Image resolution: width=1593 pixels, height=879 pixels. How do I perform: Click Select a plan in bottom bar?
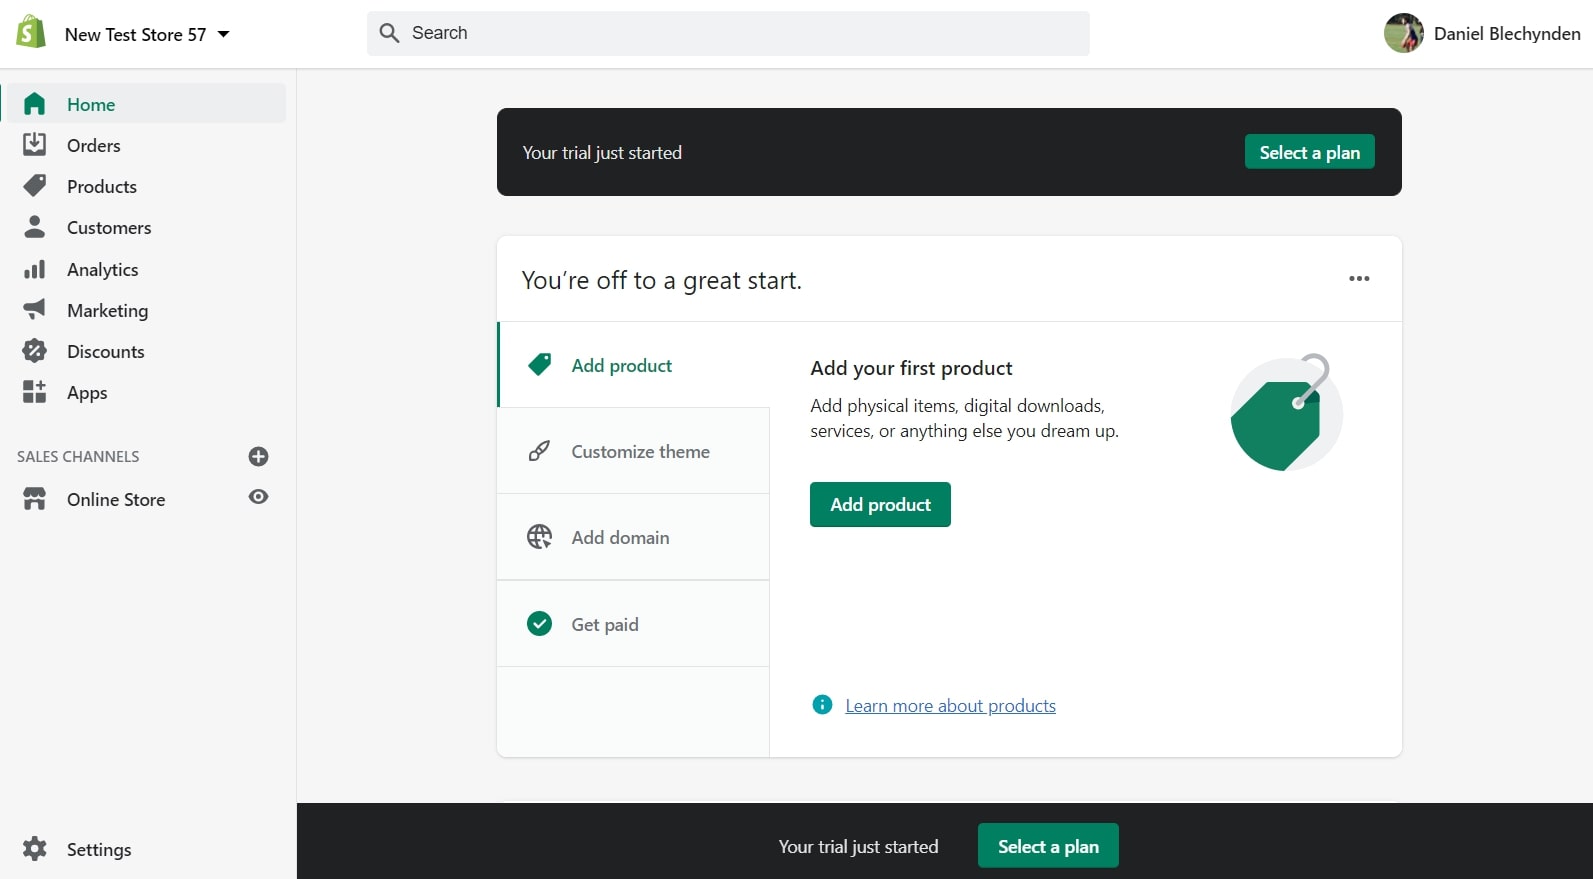[x=1048, y=846]
